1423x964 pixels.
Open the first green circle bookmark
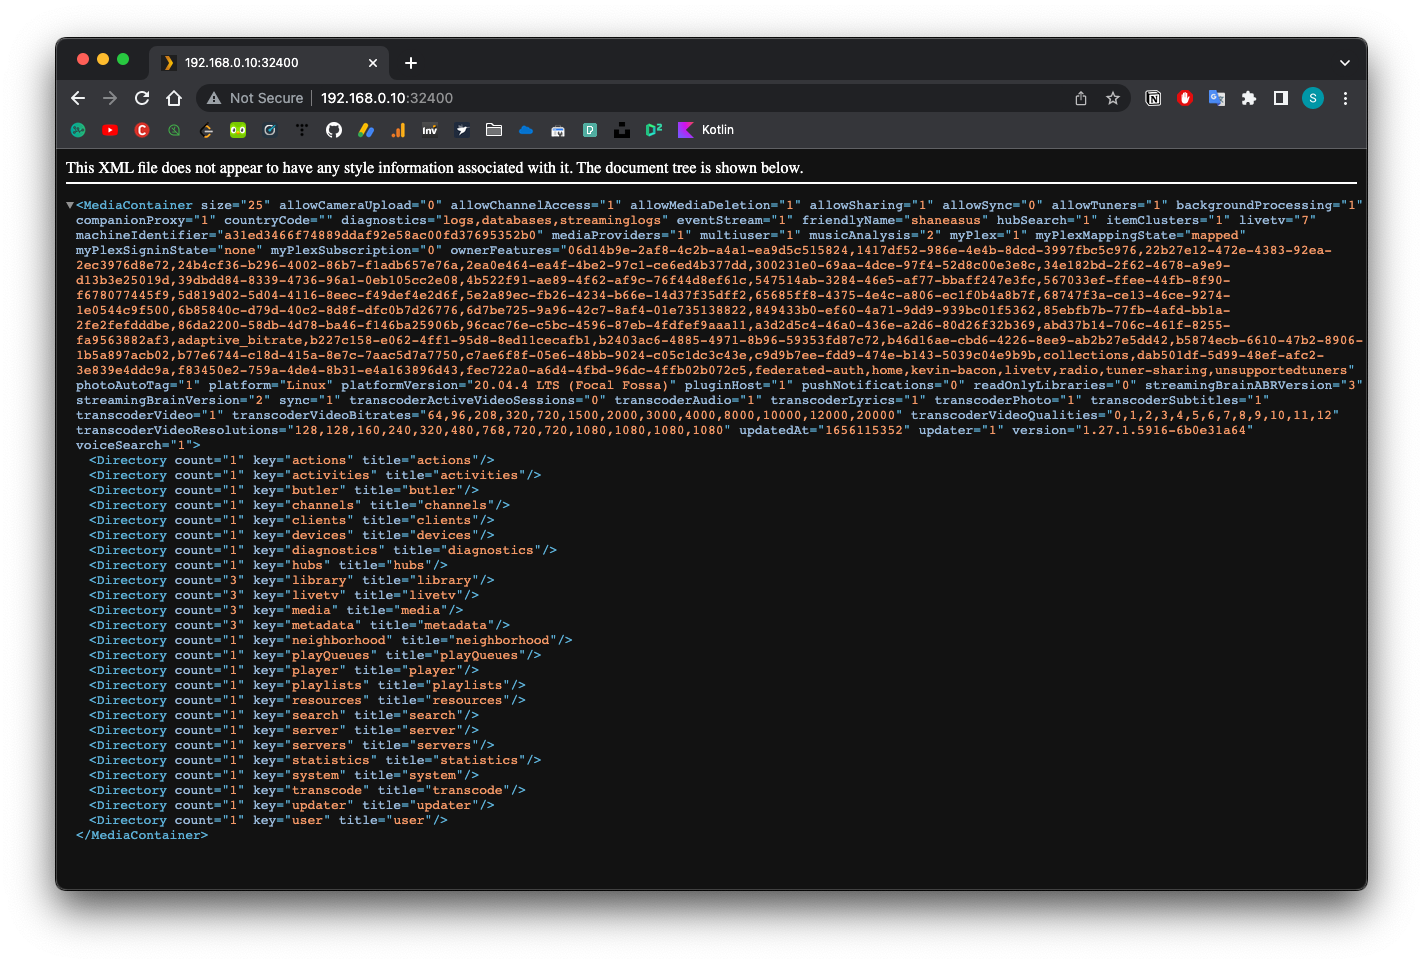[x=78, y=130]
